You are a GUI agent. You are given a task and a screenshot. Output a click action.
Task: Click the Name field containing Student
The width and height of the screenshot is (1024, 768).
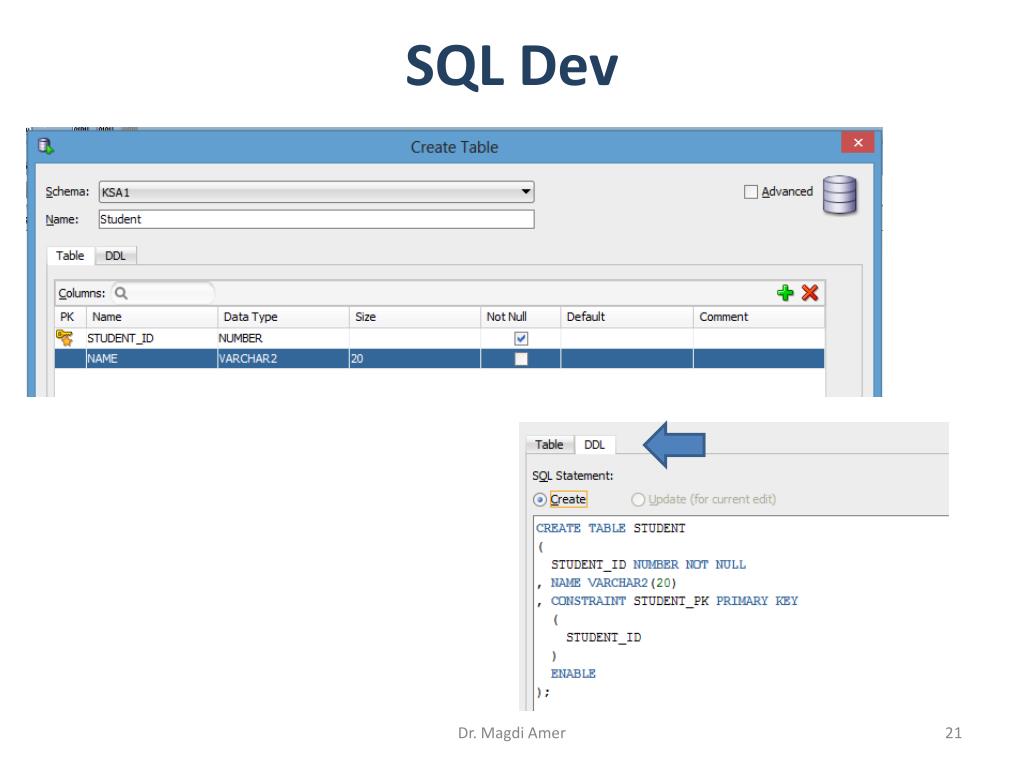(316, 219)
